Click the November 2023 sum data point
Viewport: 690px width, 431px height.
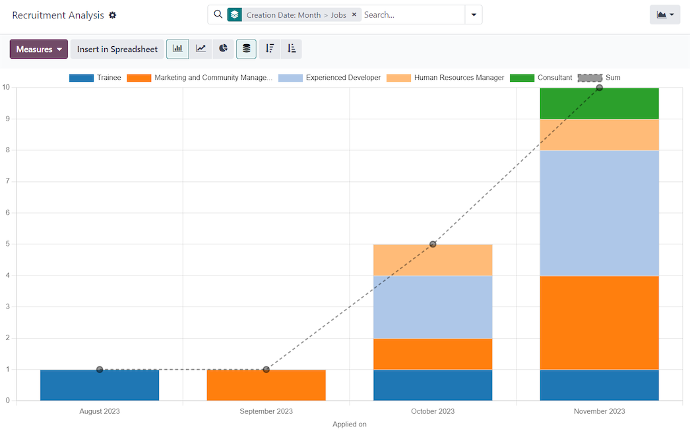click(599, 88)
